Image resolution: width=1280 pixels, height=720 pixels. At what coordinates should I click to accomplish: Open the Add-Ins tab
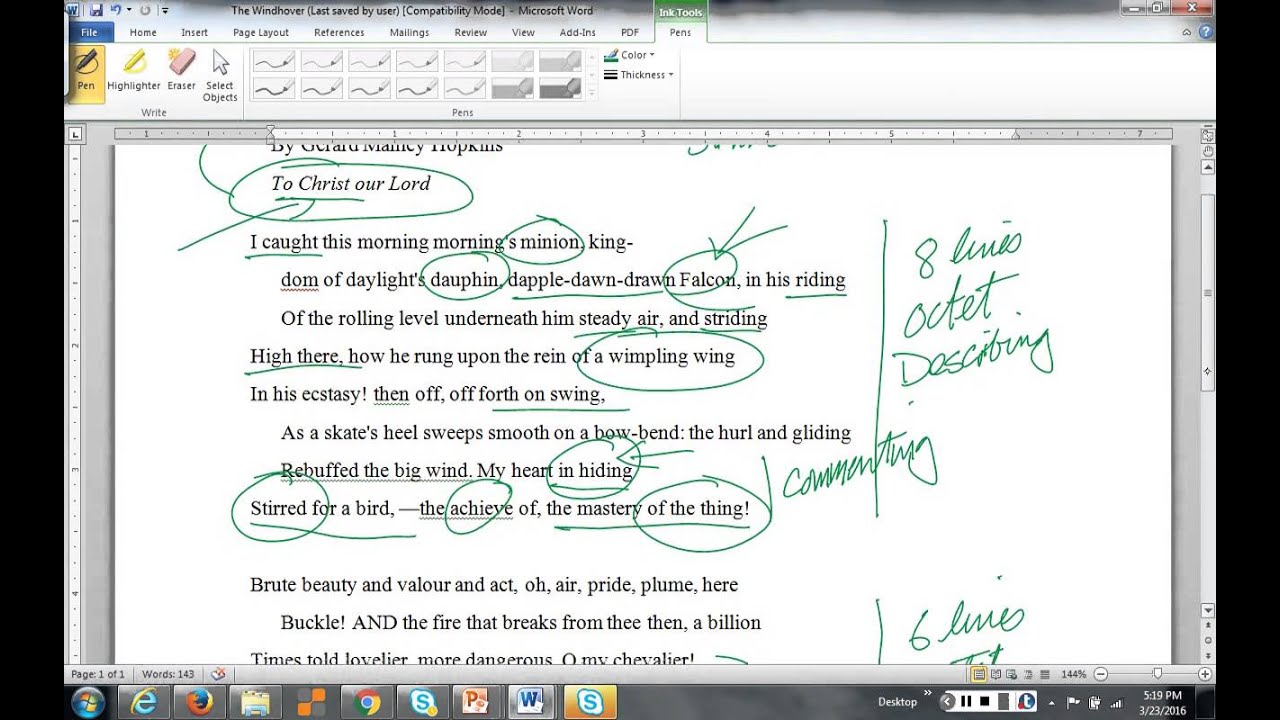pos(577,32)
